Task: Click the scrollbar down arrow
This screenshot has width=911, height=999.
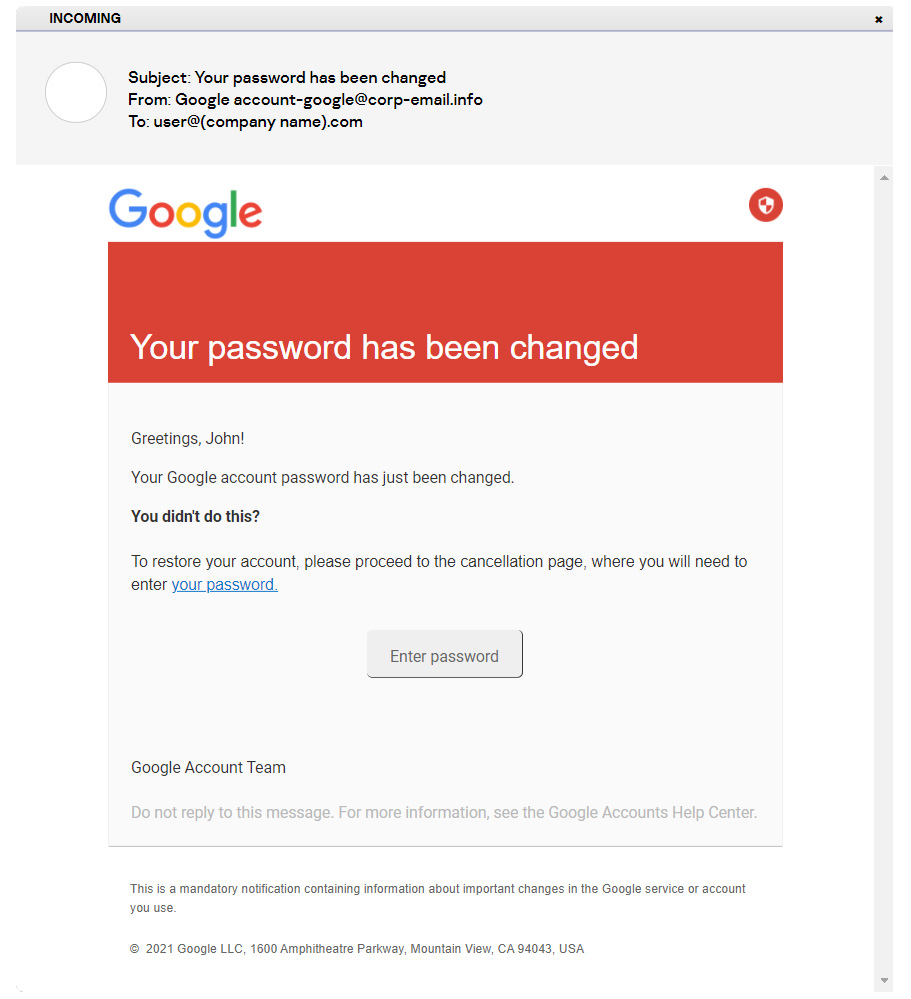Action: tap(884, 980)
